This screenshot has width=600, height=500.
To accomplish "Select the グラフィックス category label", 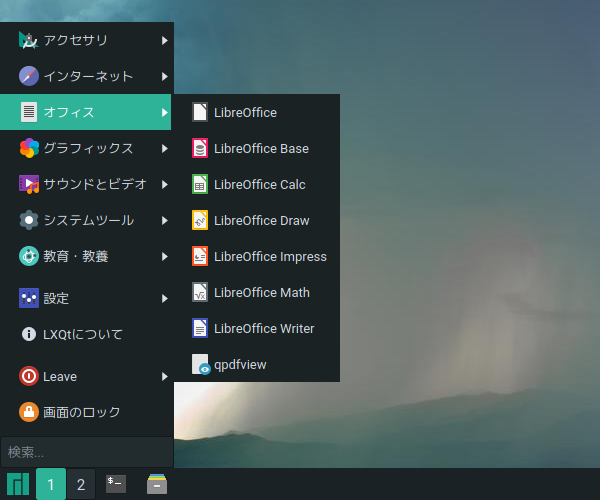I will point(88,148).
